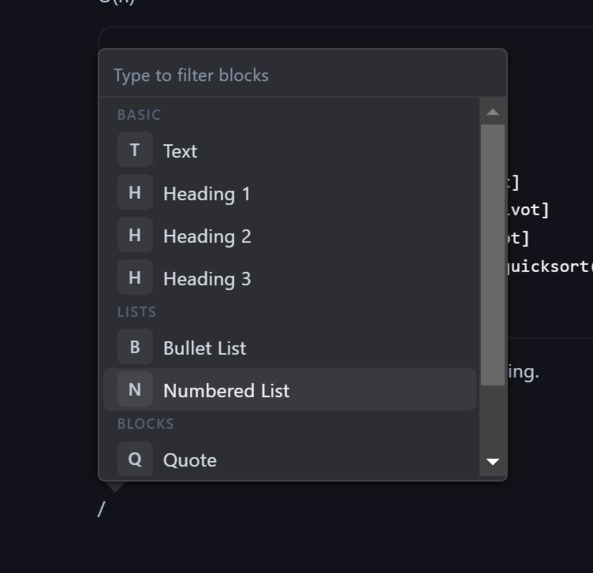
Task: Click the scrollbar up arrow
Action: pos(493,112)
